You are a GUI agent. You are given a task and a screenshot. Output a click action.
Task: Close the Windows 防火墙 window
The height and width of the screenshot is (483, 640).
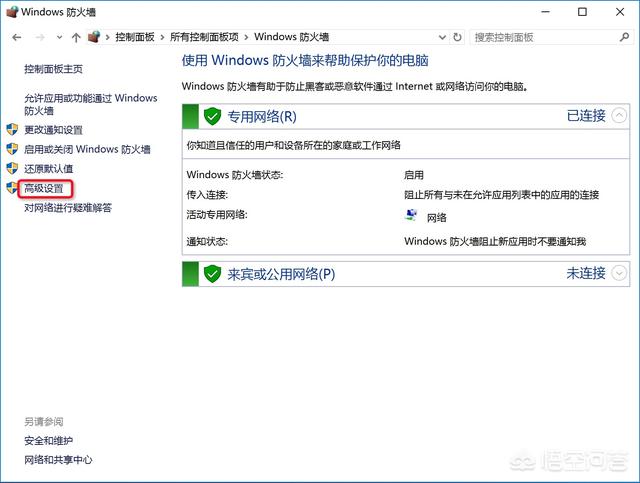(x=620, y=12)
